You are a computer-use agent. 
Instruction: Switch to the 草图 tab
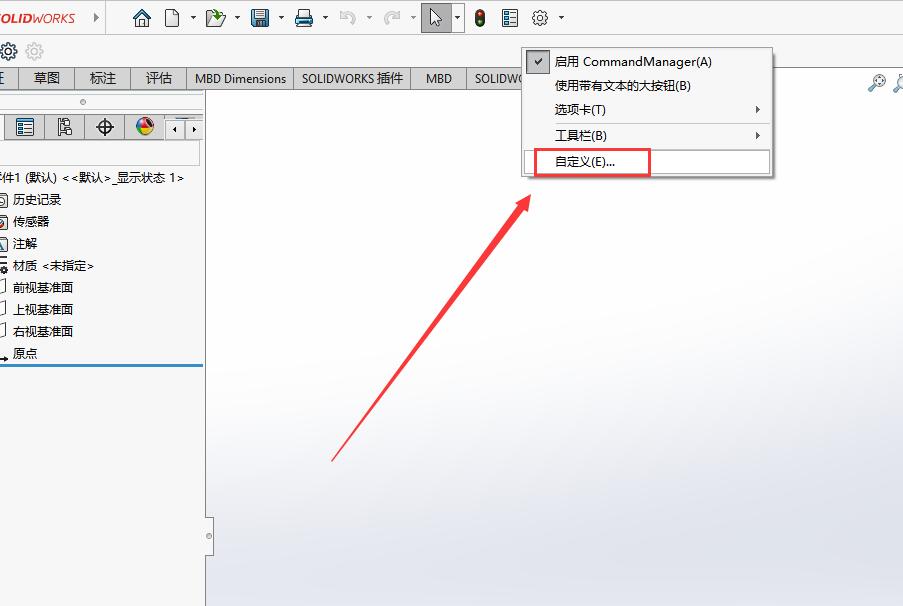coord(47,78)
